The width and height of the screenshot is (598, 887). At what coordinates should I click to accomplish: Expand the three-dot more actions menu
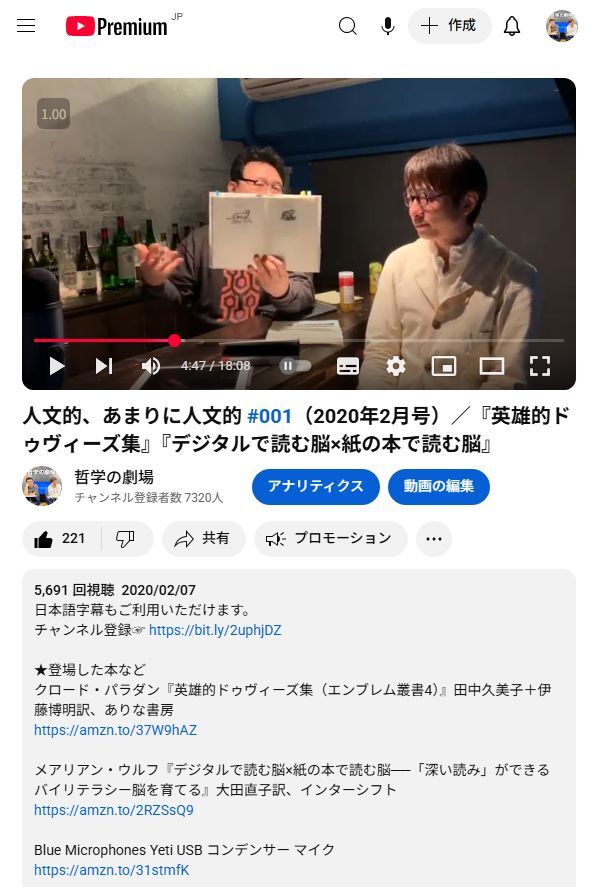pyautogui.click(x=434, y=539)
